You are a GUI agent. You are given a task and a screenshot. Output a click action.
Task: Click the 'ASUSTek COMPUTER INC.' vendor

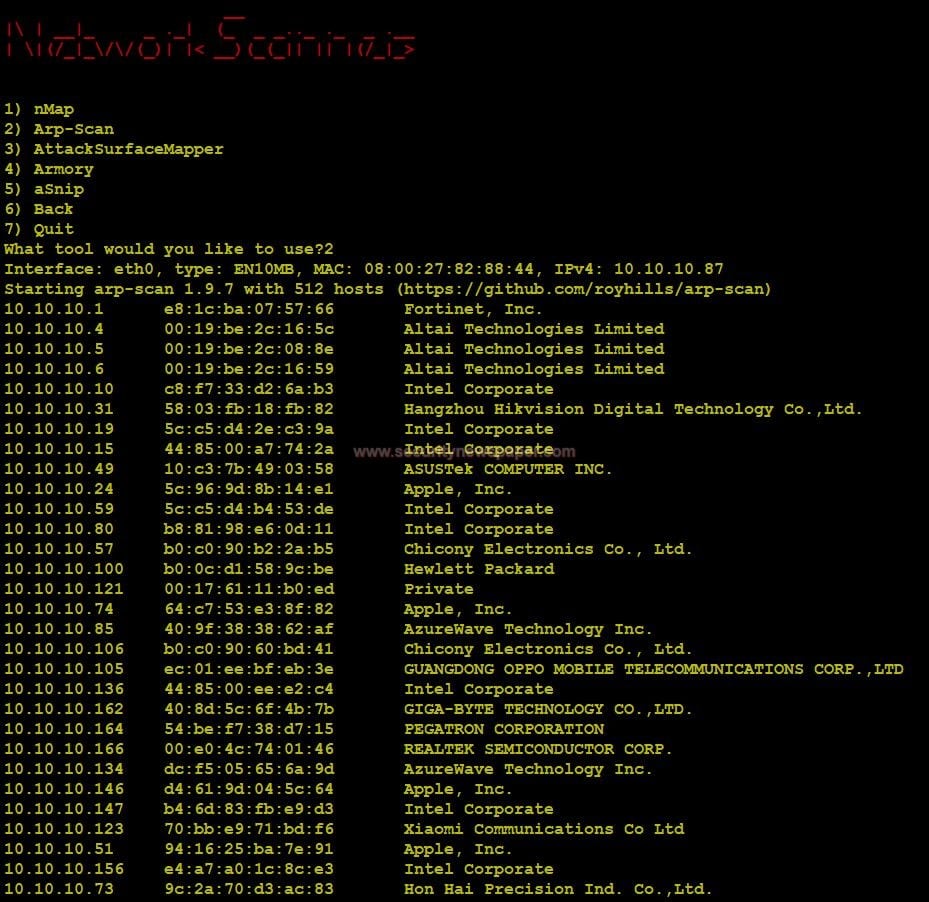click(508, 469)
